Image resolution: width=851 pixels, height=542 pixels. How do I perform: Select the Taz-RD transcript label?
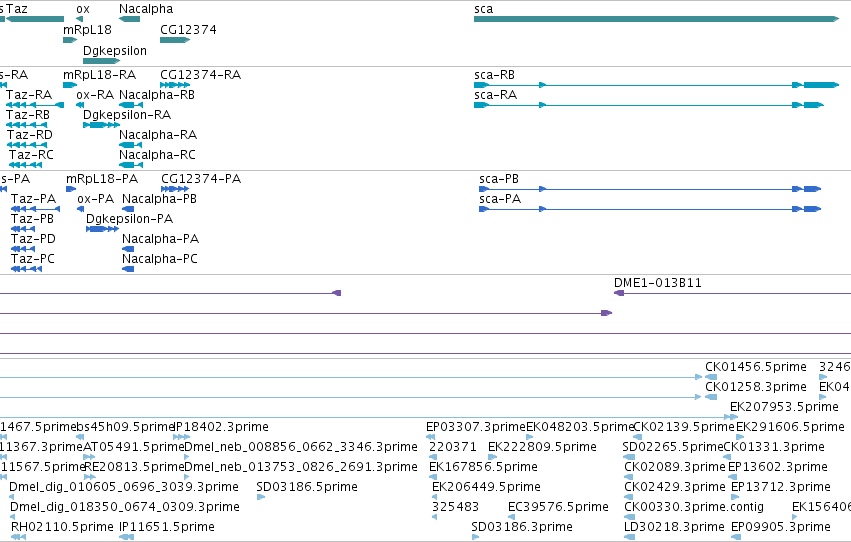click(x=30, y=135)
